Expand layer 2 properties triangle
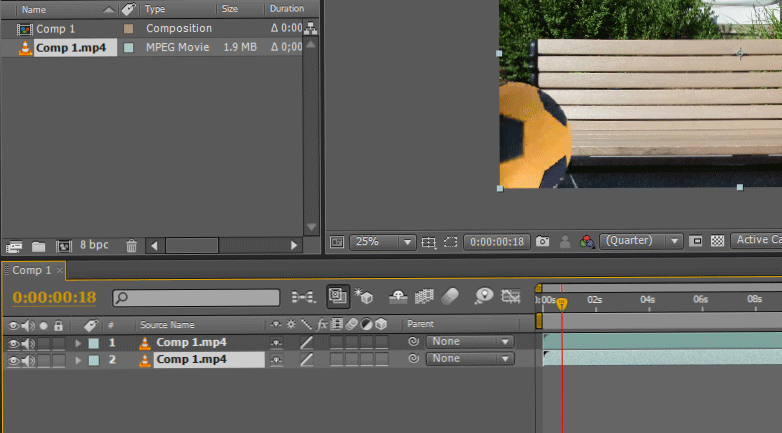 click(78, 361)
